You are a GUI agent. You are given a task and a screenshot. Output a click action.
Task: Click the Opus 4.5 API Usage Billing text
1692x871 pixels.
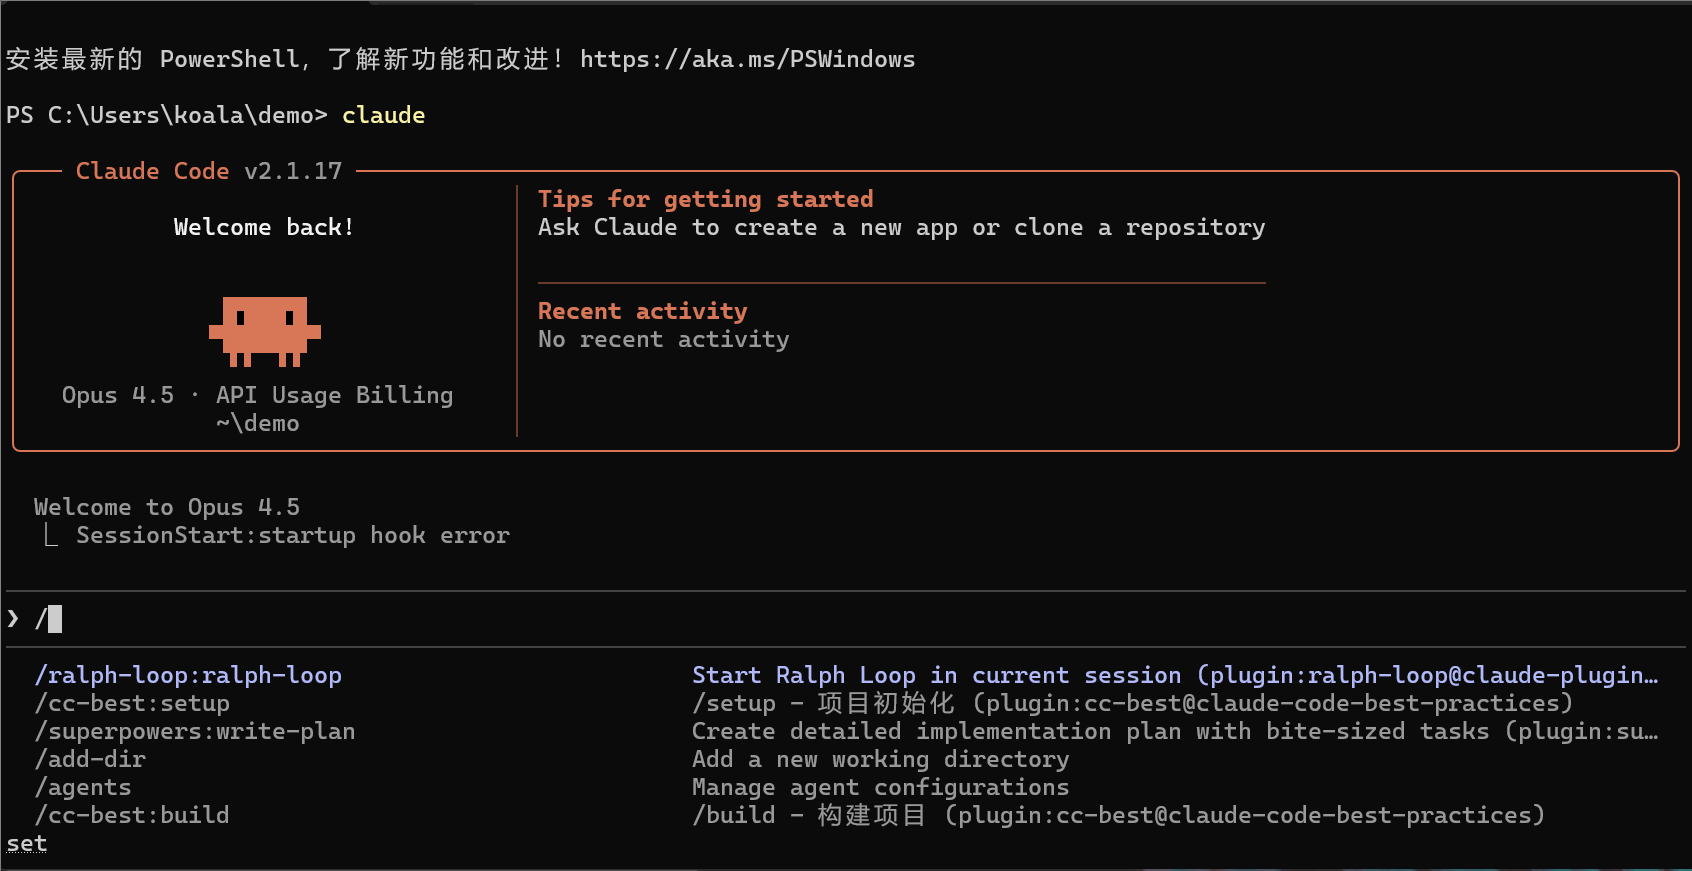coord(258,395)
